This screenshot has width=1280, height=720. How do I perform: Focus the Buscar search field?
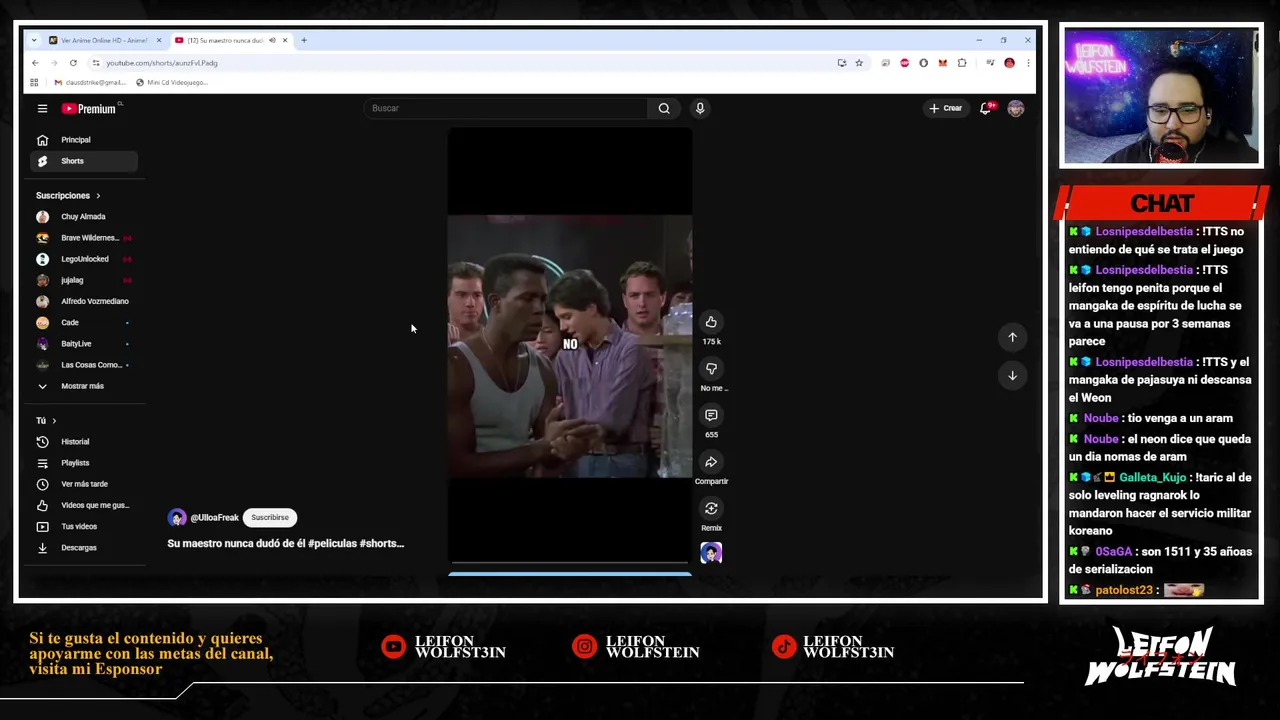click(x=506, y=108)
